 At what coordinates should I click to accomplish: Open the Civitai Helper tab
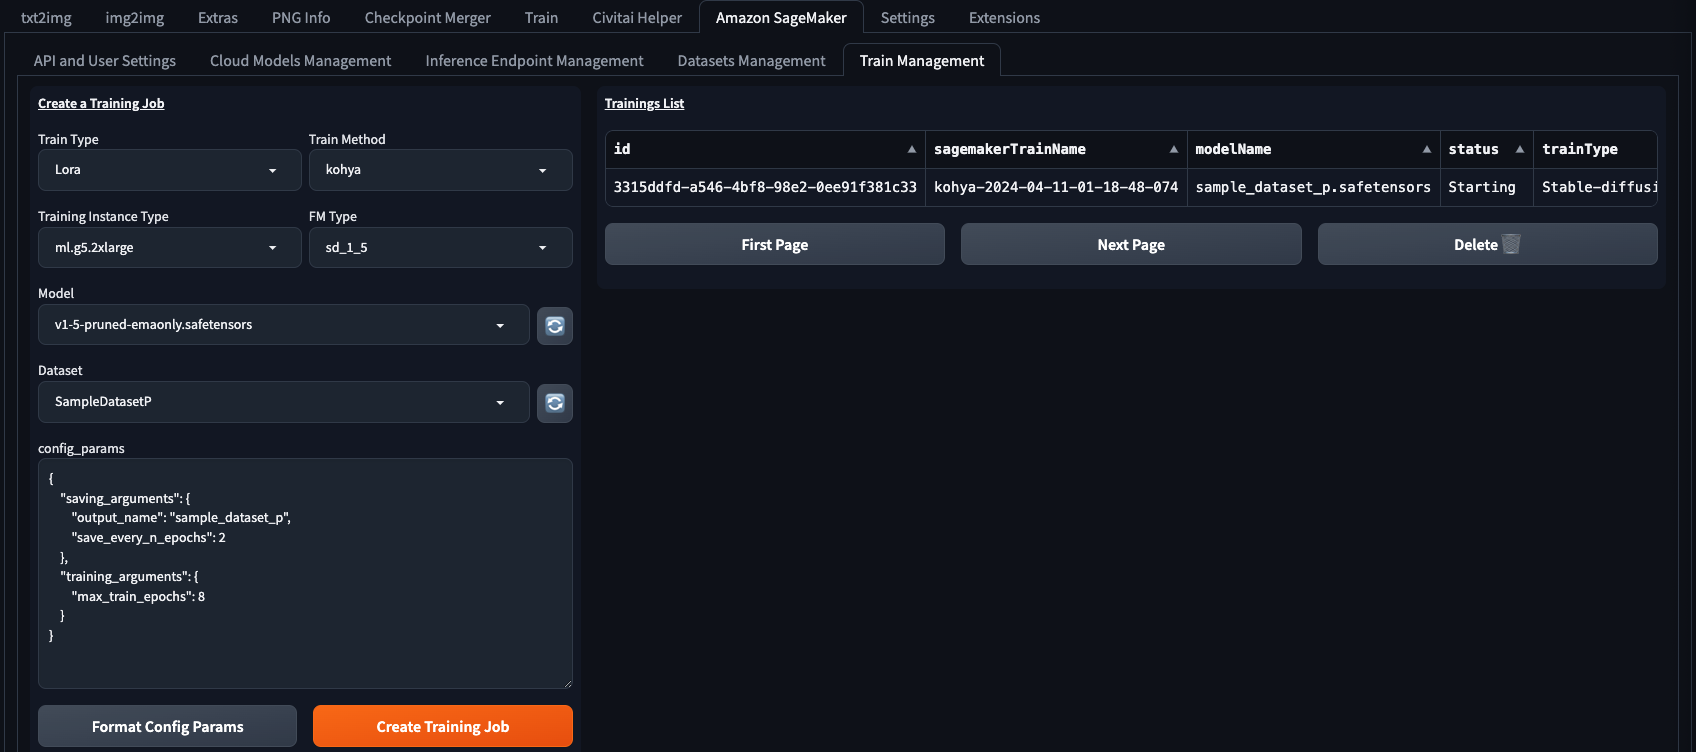point(637,18)
